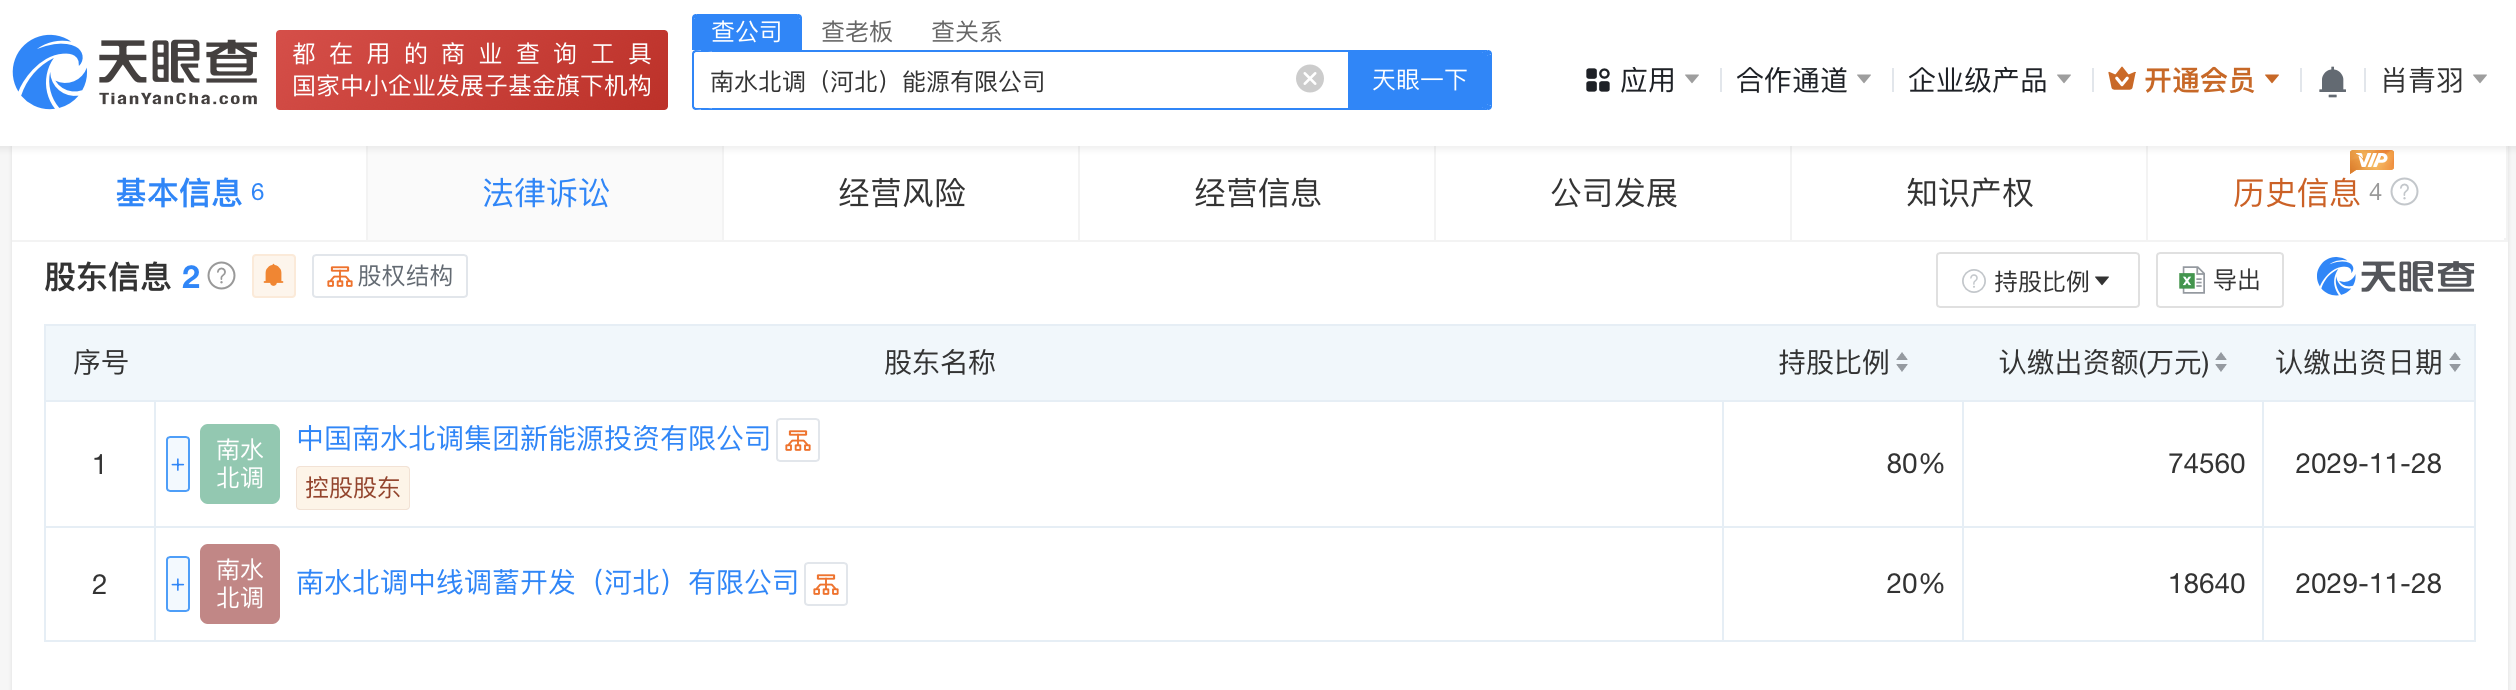Switch to the 法律诉讼 tab
The image size is (2516, 690).
[x=545, y=193]
